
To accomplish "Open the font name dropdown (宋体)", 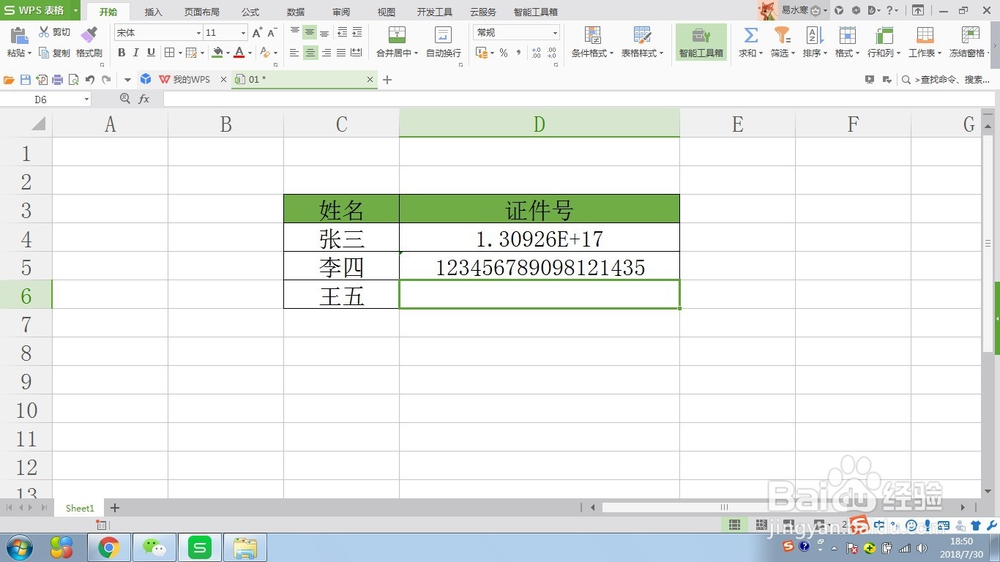I will [198, 33].
